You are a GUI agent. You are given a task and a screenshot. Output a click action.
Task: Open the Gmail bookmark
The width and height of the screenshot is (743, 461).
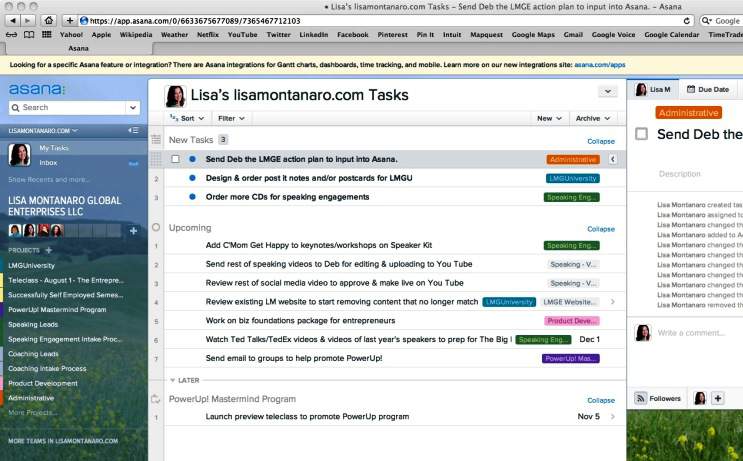click(x=573, y=35)
